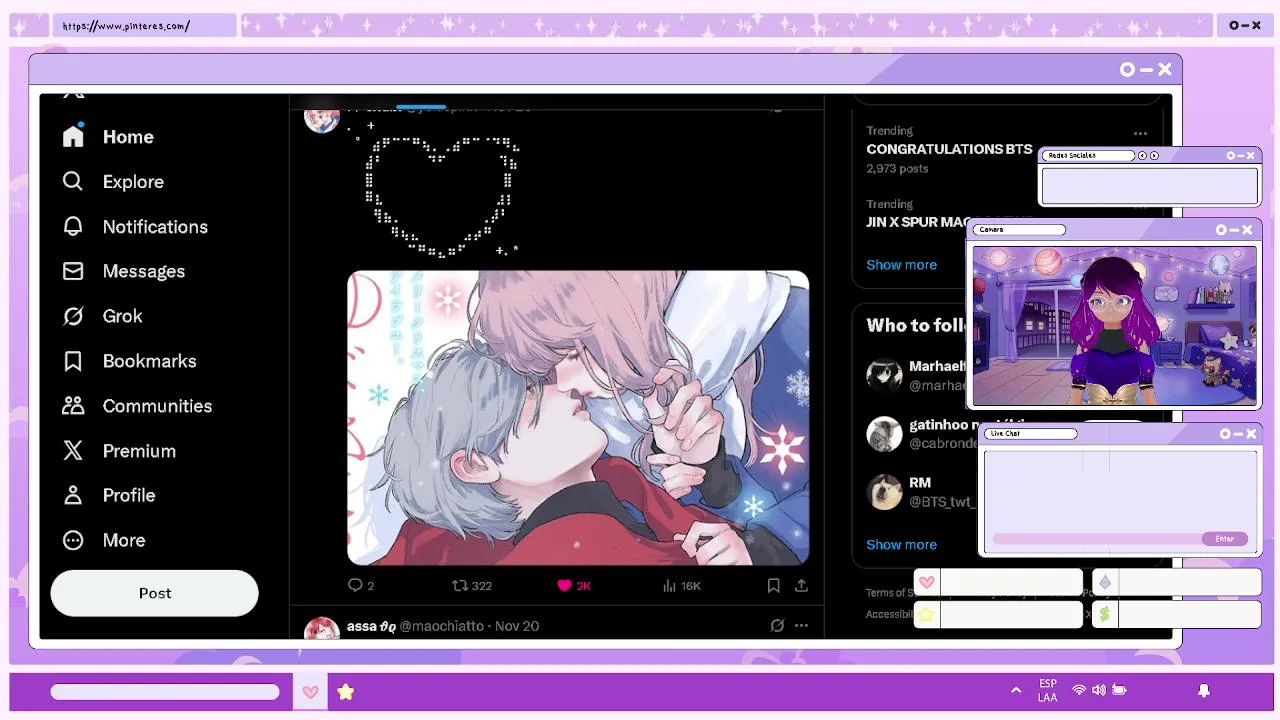Open the Marhaeh profile avatar
This screenshot has height=720, width=1280.
click(x=884, y=375)
